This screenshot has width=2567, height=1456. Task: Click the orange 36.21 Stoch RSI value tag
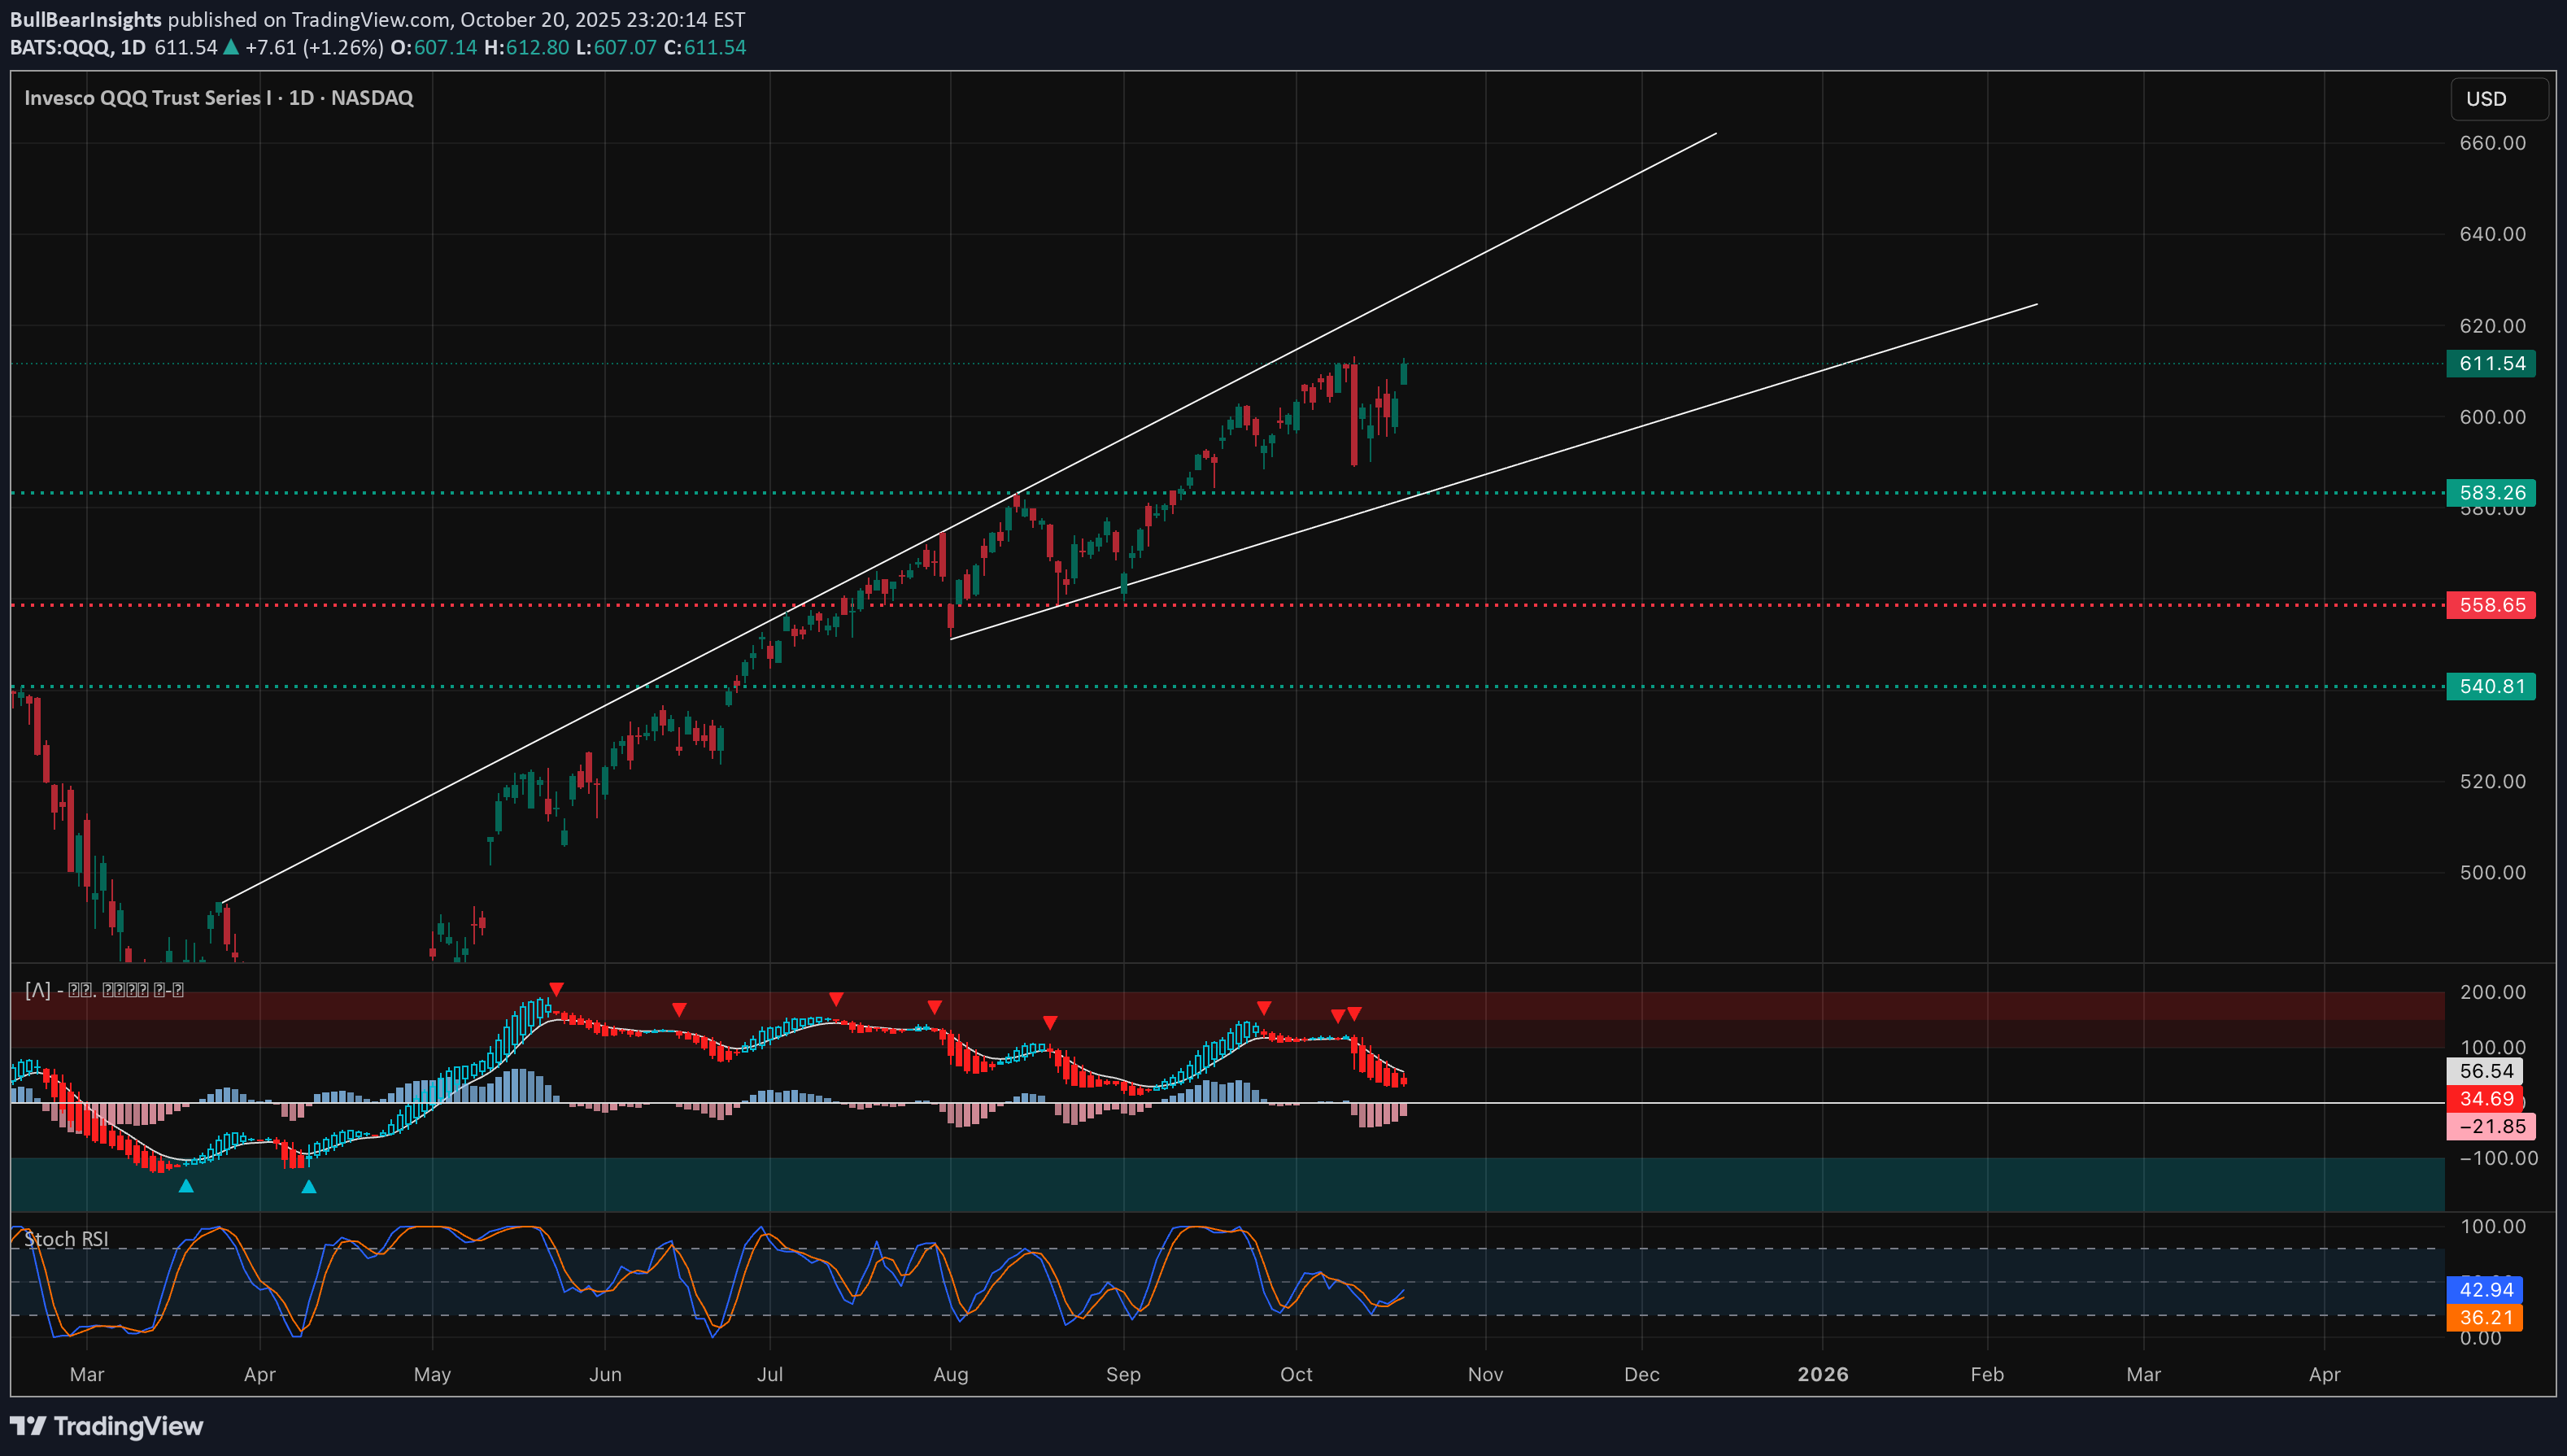click(x=2484, y=1317)
